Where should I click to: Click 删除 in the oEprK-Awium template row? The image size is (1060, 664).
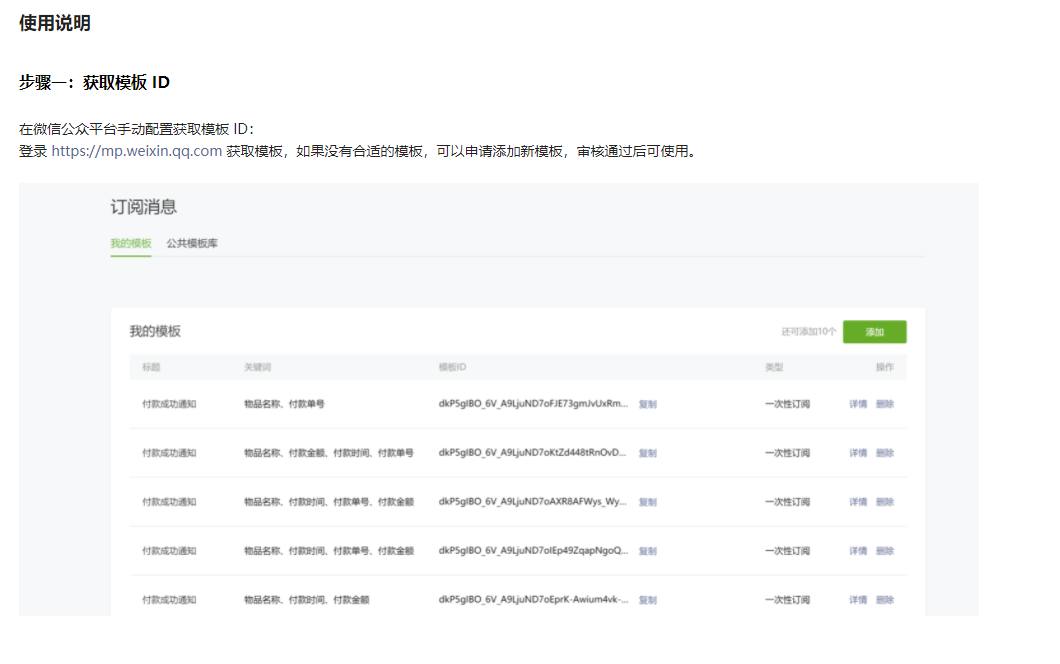(885, 600)
